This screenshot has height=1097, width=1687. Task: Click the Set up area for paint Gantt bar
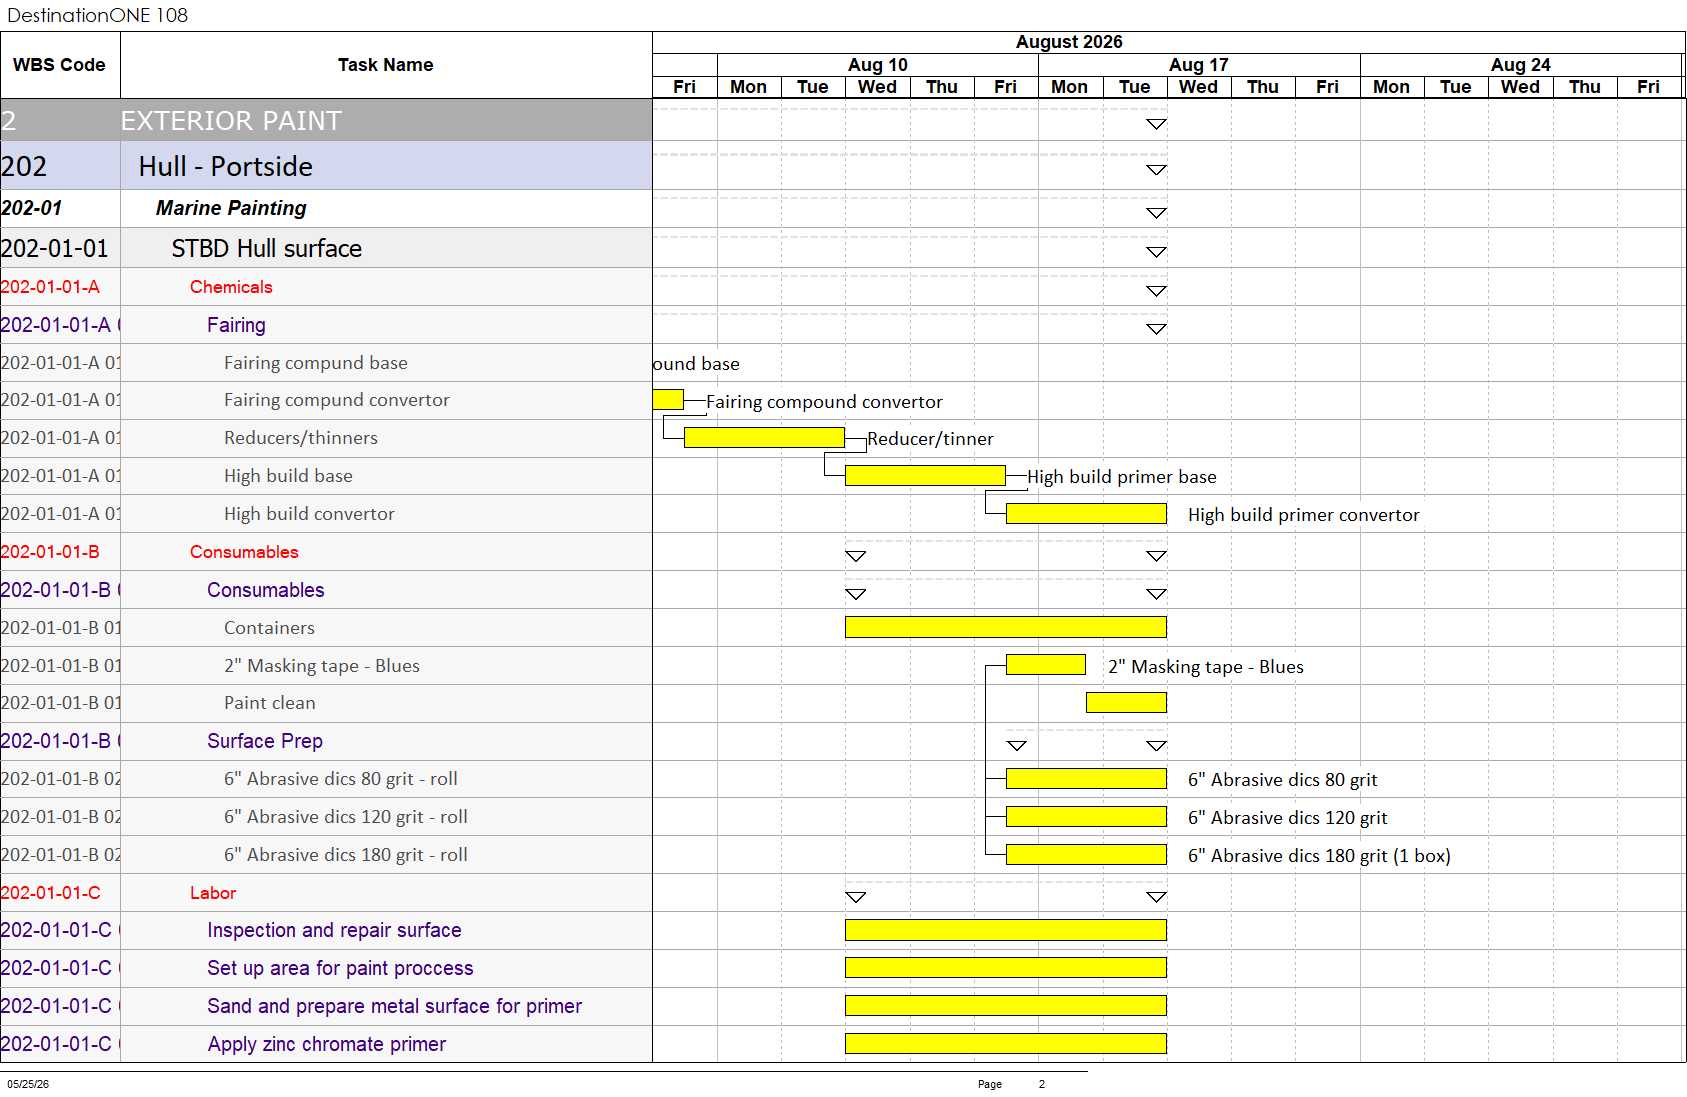tap(1006, 967)
